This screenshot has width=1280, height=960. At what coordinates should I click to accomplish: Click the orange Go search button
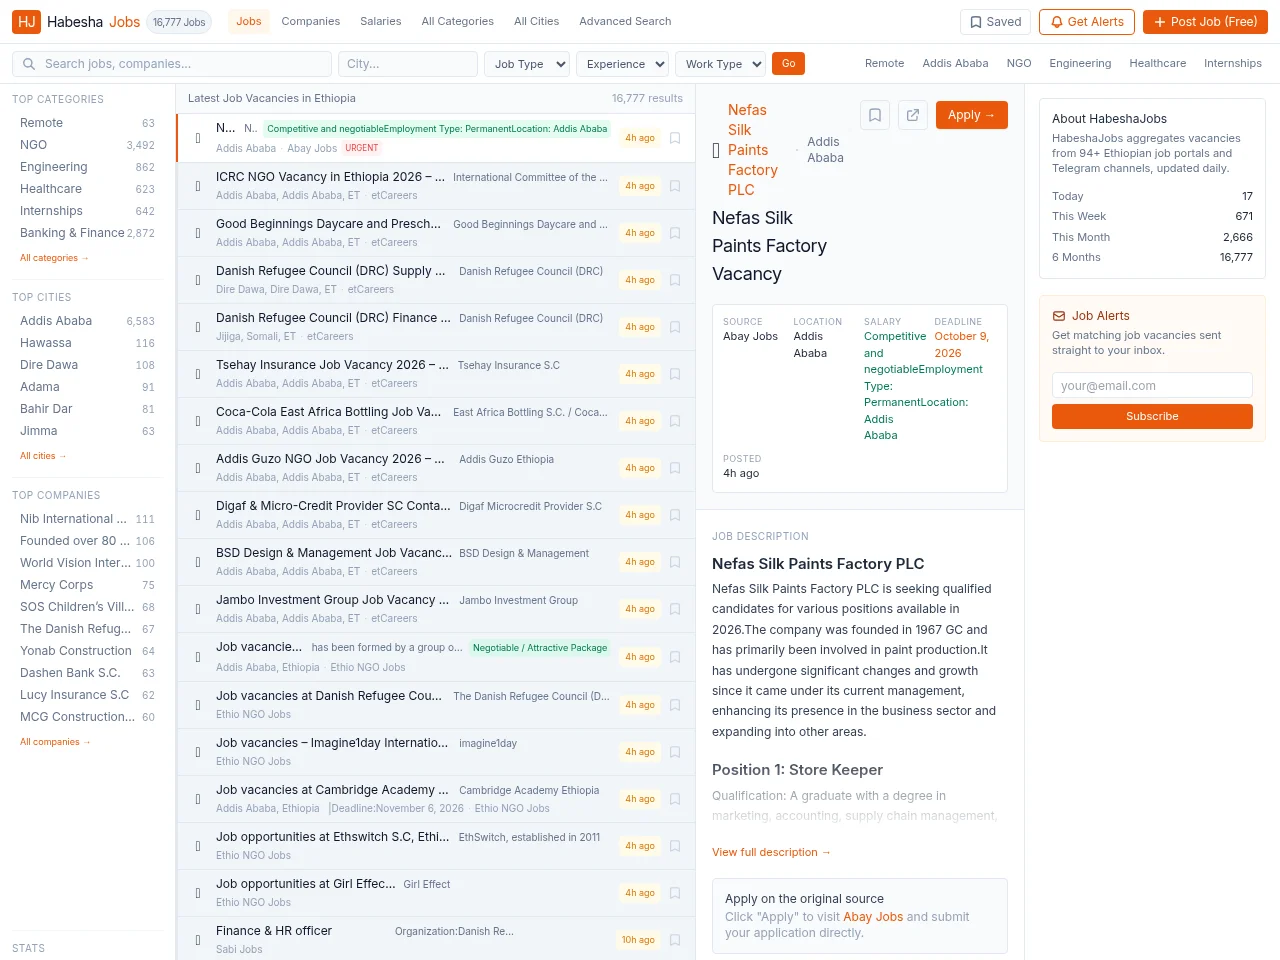pos(789,64)
